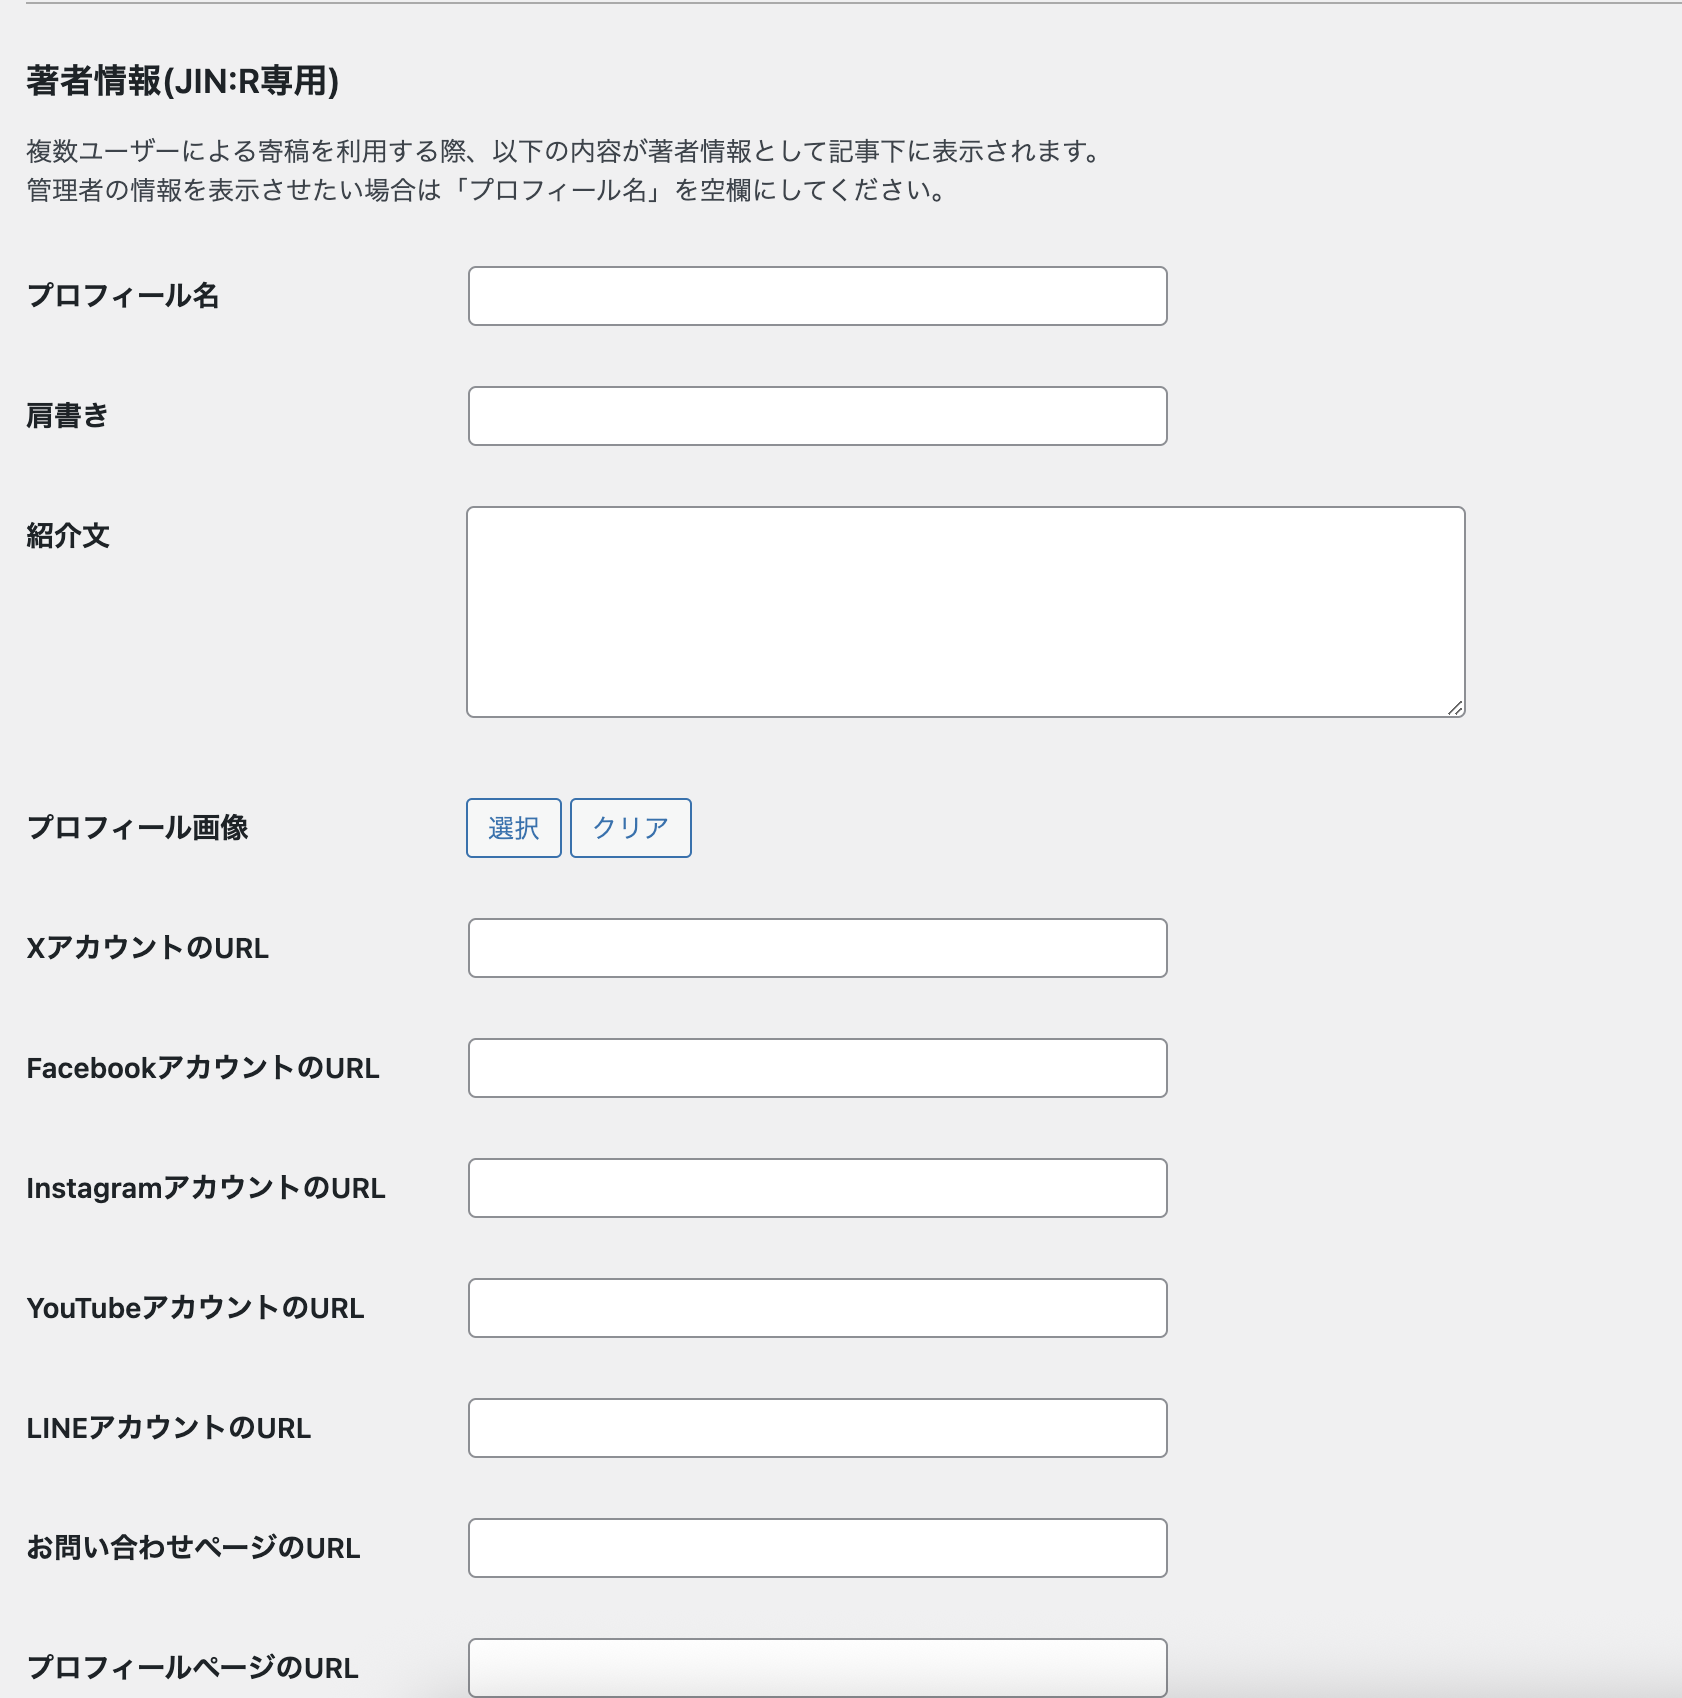
Task: Click the プロフィール画像 label text
Action: (138, 828)
